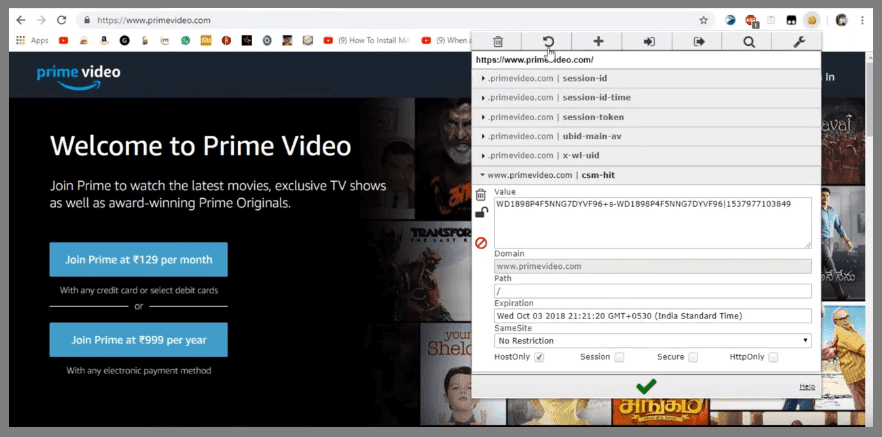Click Join Prime at ₹999 per year
Image resolution: width=882 pixels, height=437 pixels.
(x=138, y=340)
